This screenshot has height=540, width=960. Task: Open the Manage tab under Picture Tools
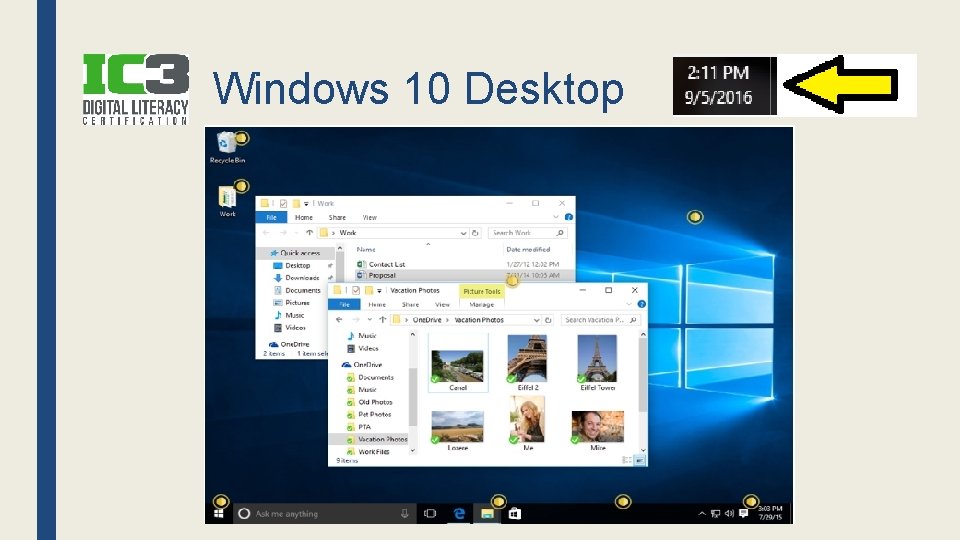click(x=482, y=304)
